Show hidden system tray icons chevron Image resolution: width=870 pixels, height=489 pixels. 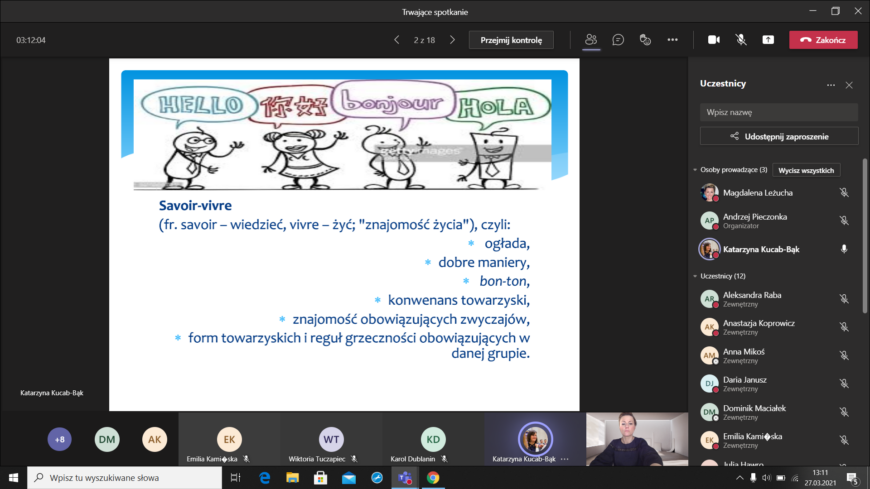pyautogui.click(x=740, y=478)
